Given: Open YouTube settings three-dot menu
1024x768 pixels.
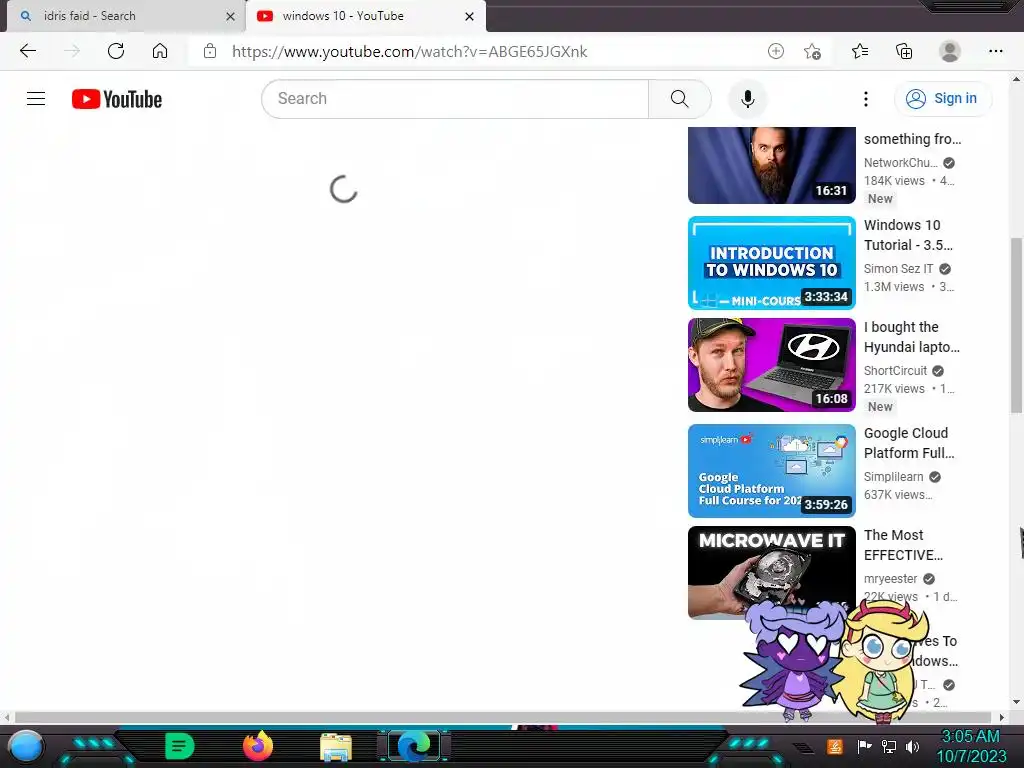Looking at the screenshot, I should 866,99.
